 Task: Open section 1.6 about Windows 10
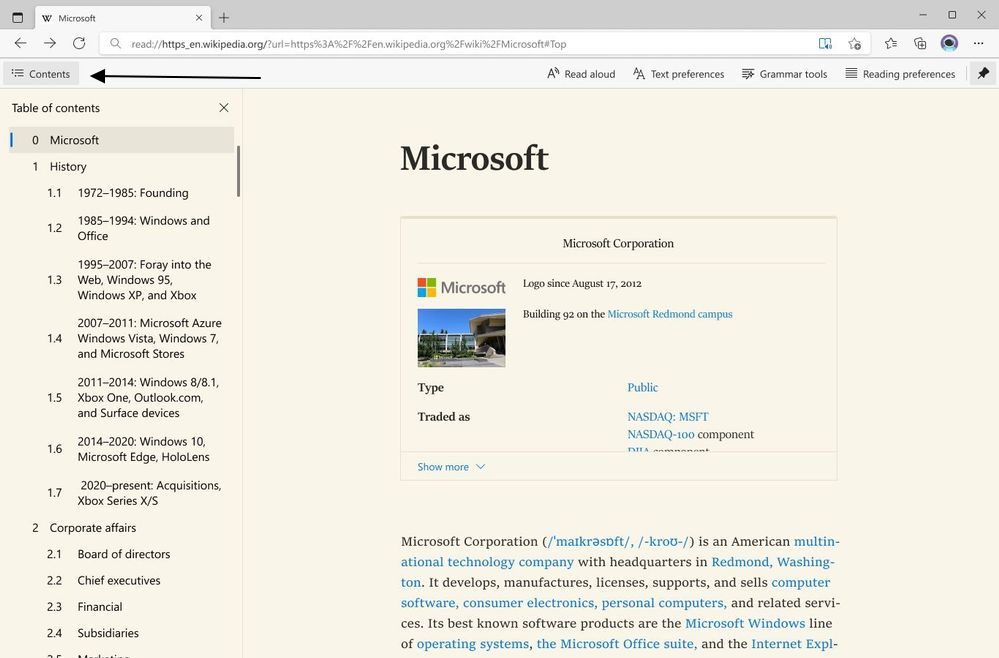click(x=122, y=449)
